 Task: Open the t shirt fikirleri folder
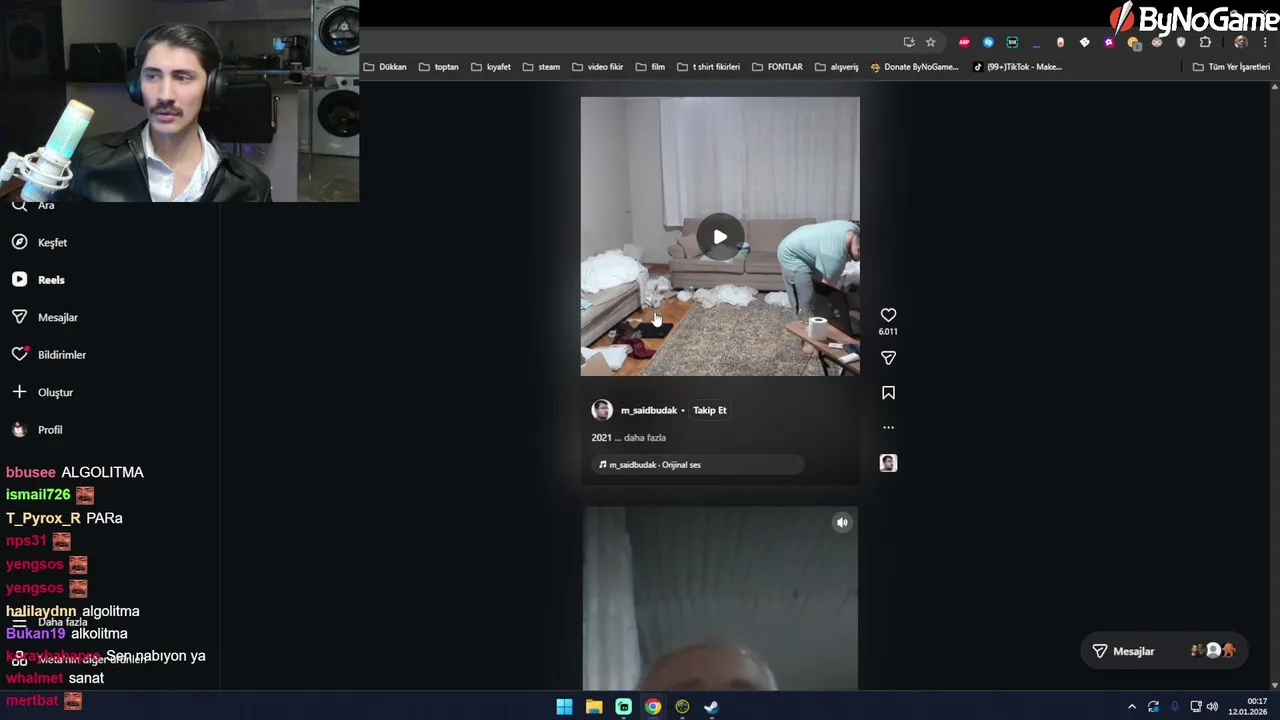tap(709, 67)
